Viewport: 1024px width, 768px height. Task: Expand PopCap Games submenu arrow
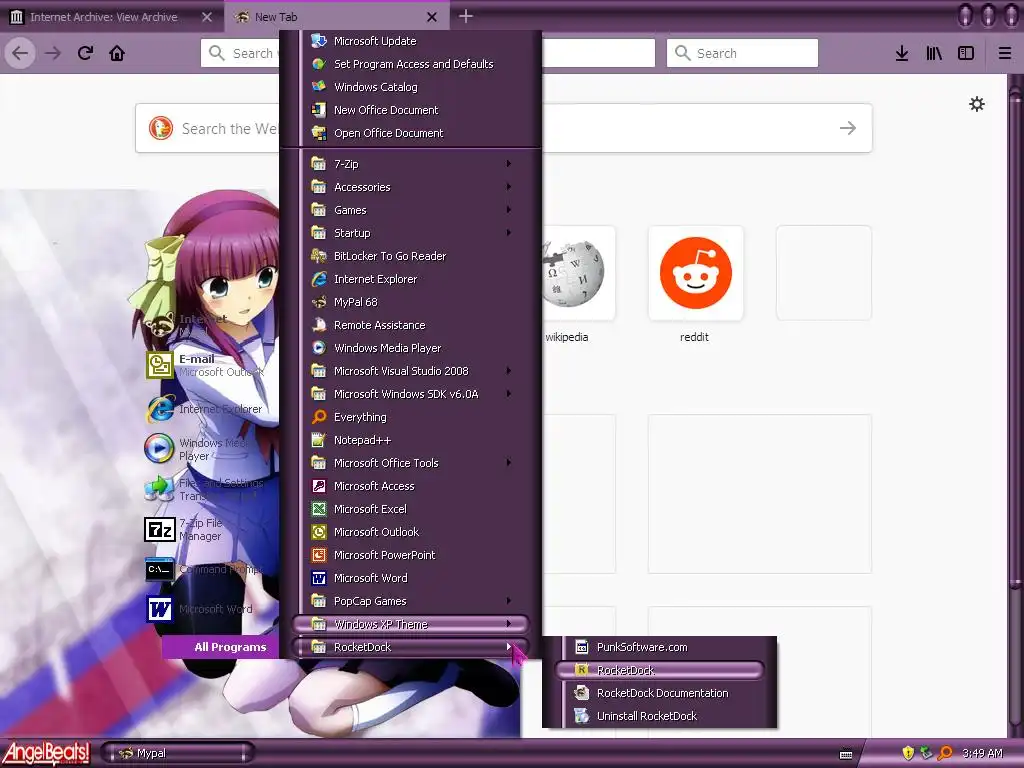pyautogui.click(x=509, y=601)
